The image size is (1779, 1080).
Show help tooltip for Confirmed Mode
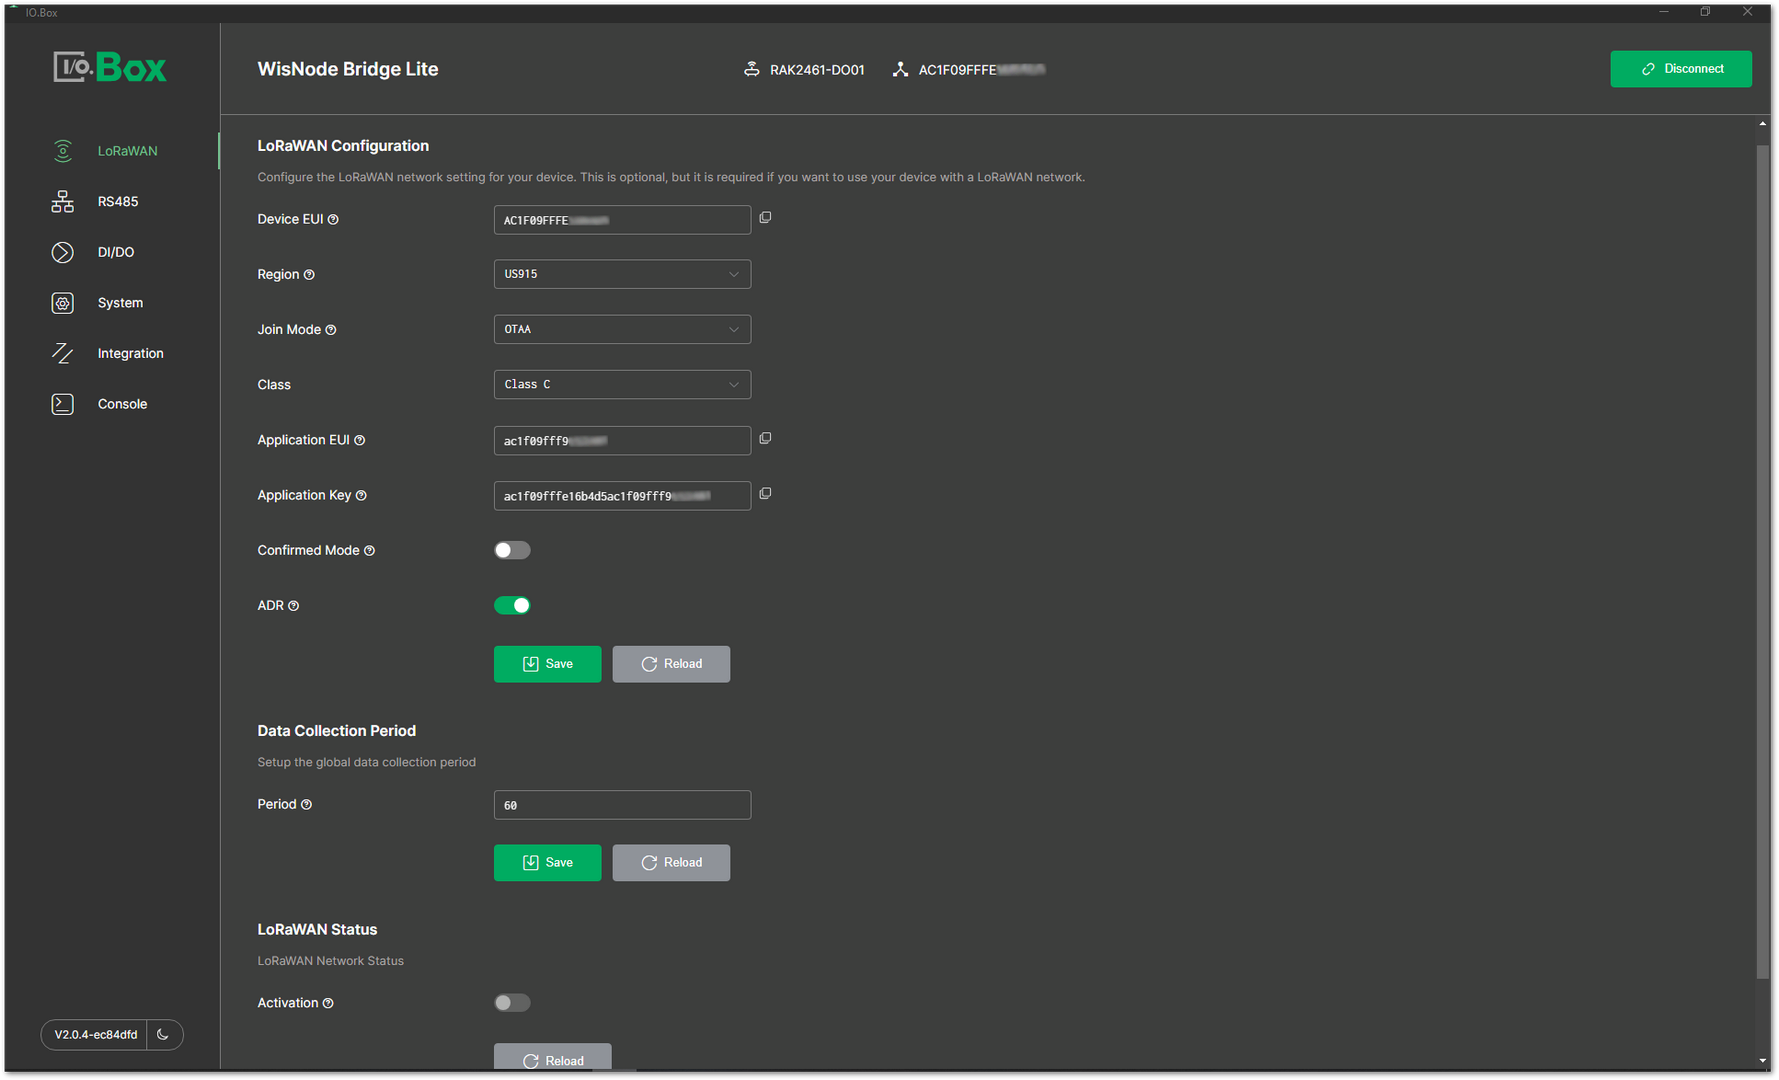pyautogui.click(x=369, y=551)
